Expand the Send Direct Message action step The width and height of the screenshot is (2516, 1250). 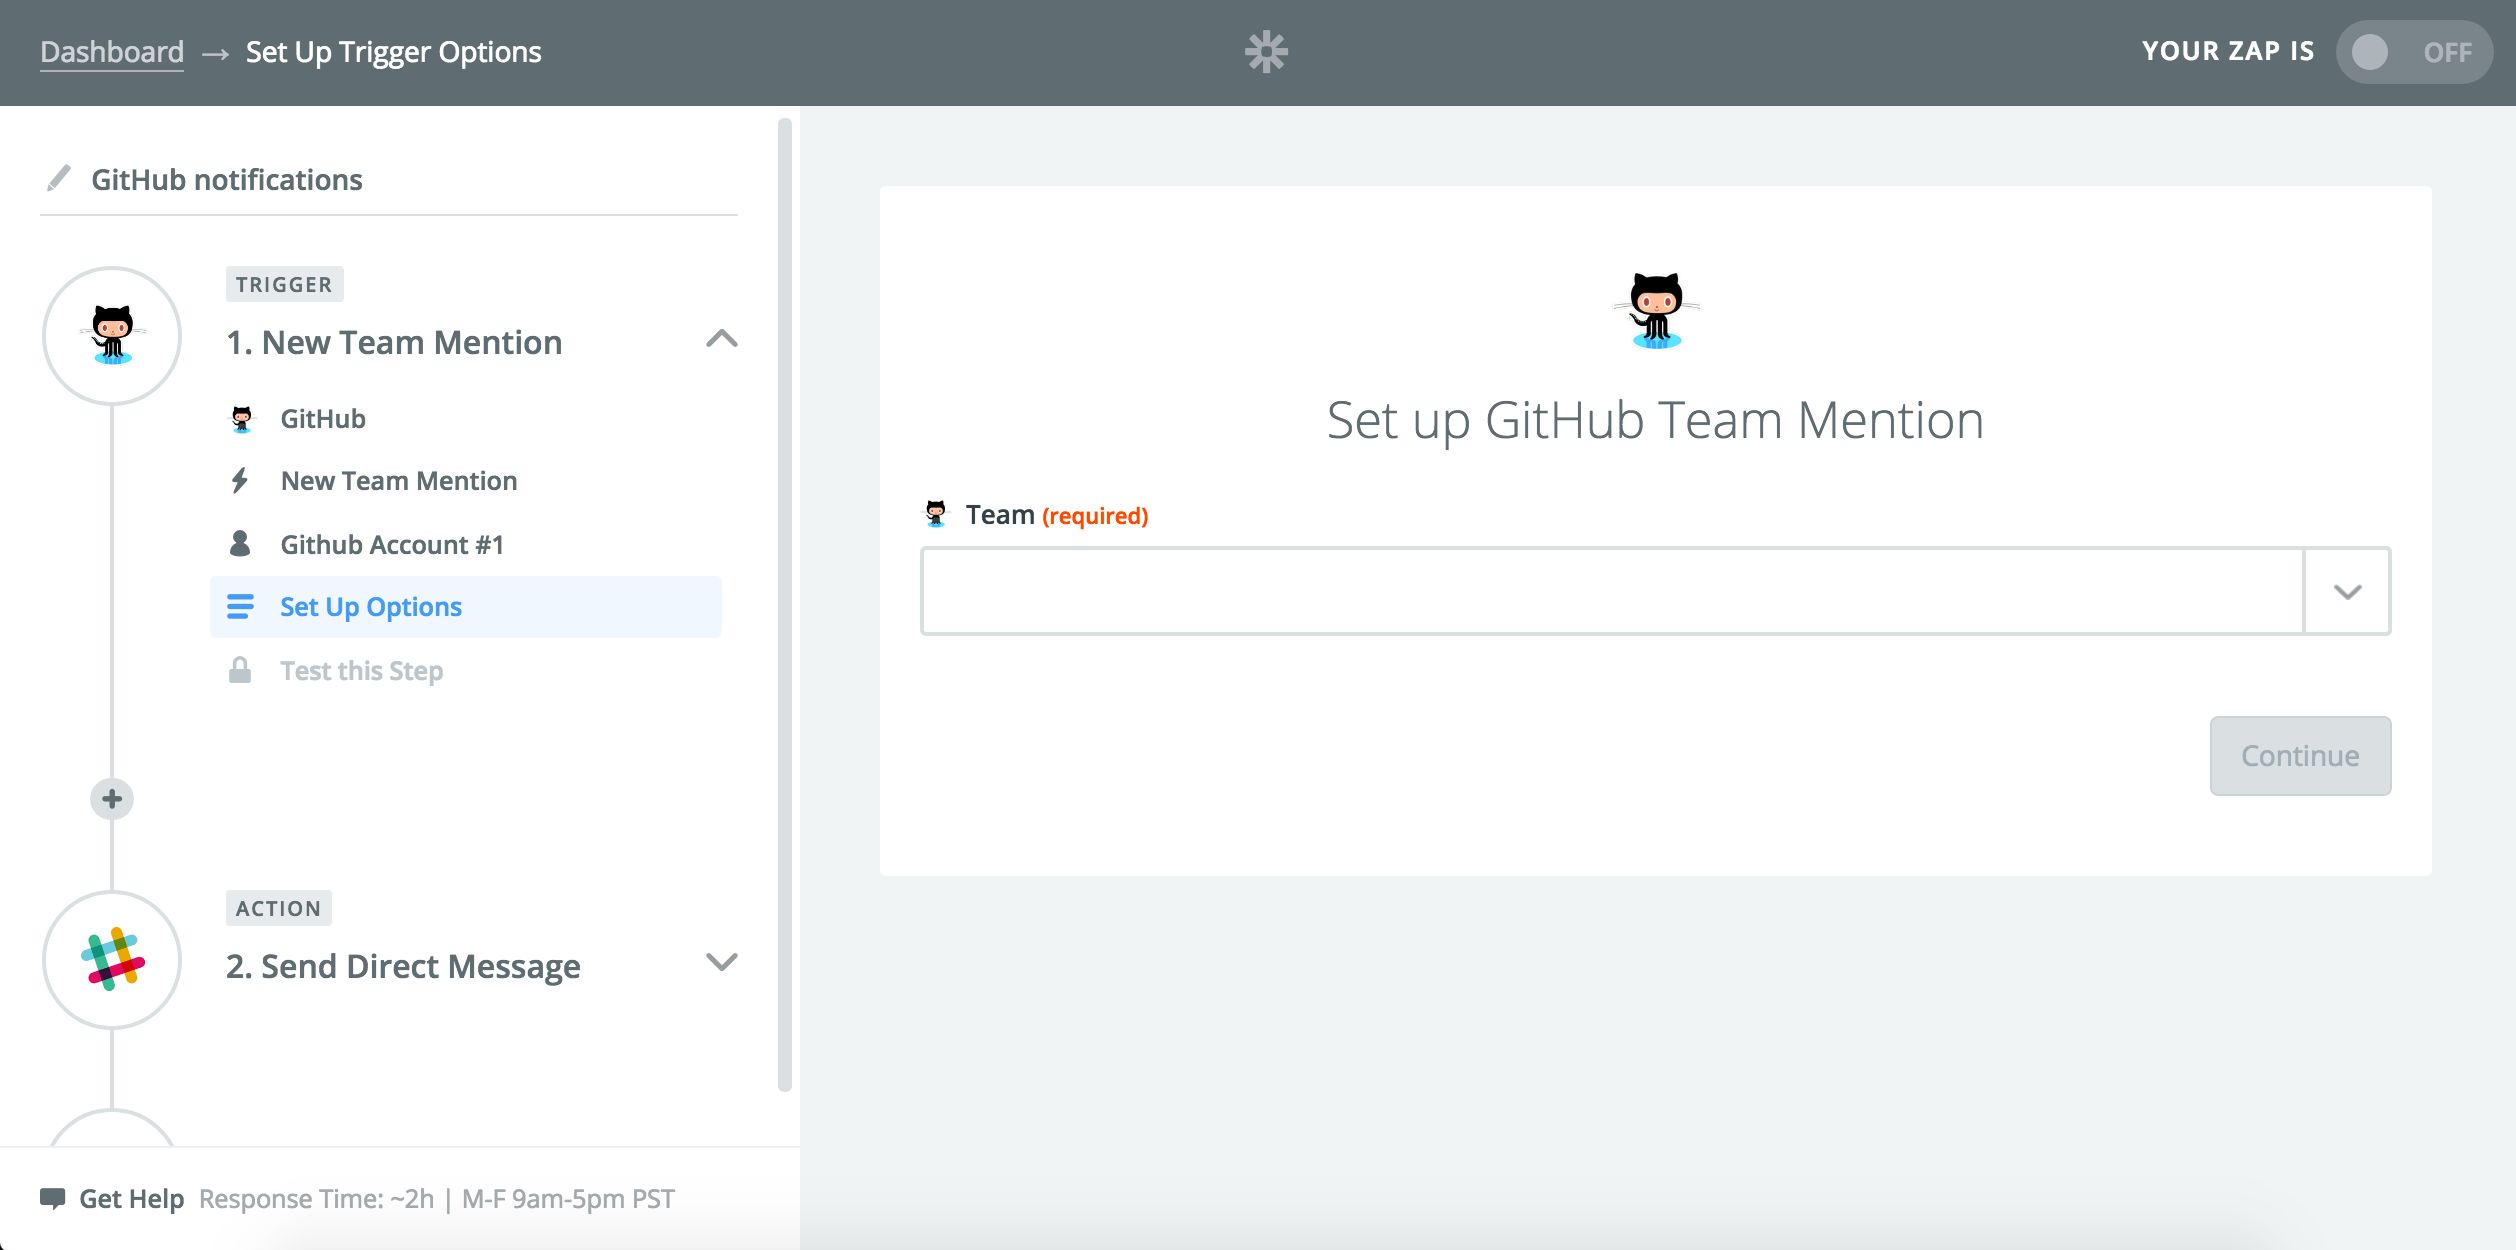pyautogui.click(x=721, y=962)
